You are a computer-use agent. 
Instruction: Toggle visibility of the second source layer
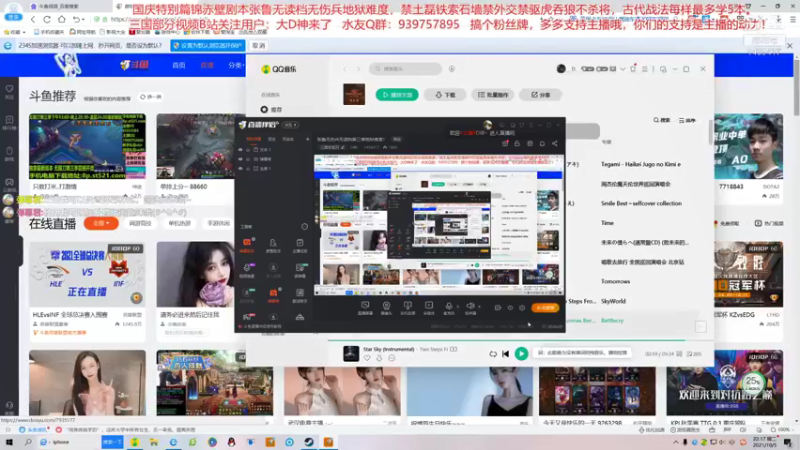240,159
